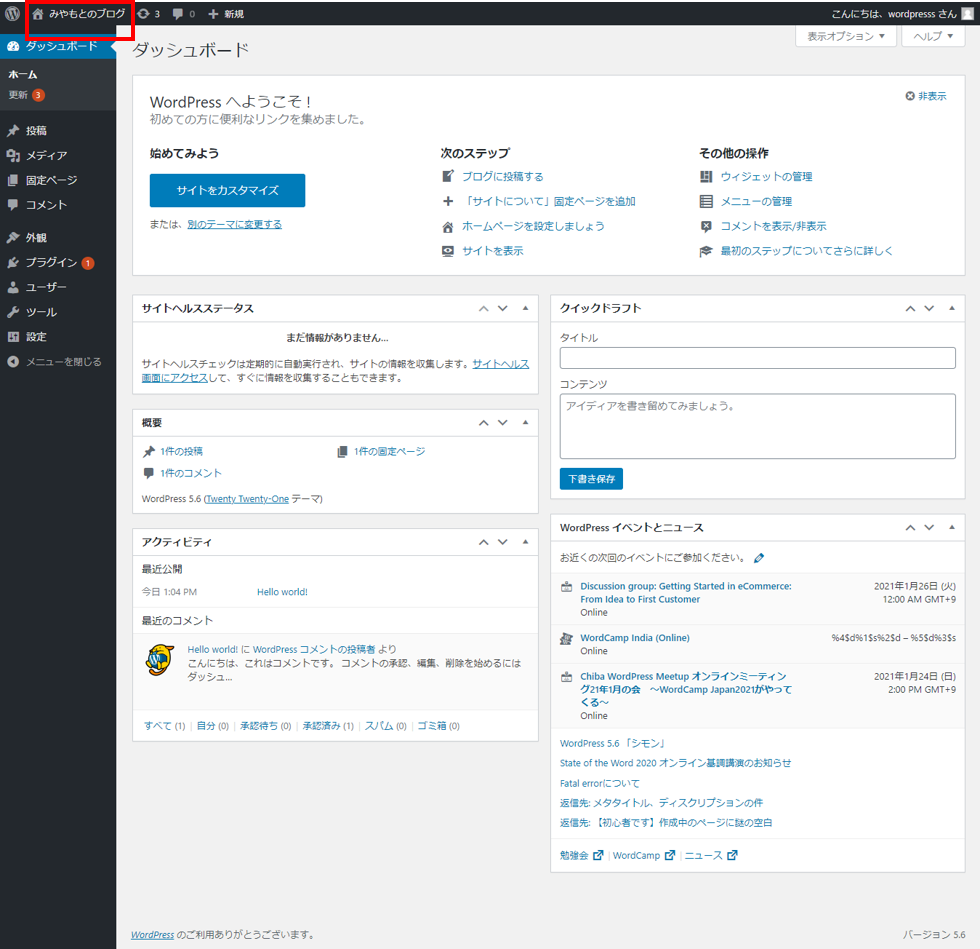Screen dimensions: 980x949
Task: Move 概要 panel up arrow
Action: pyautogui.click(x=484, y=423)
